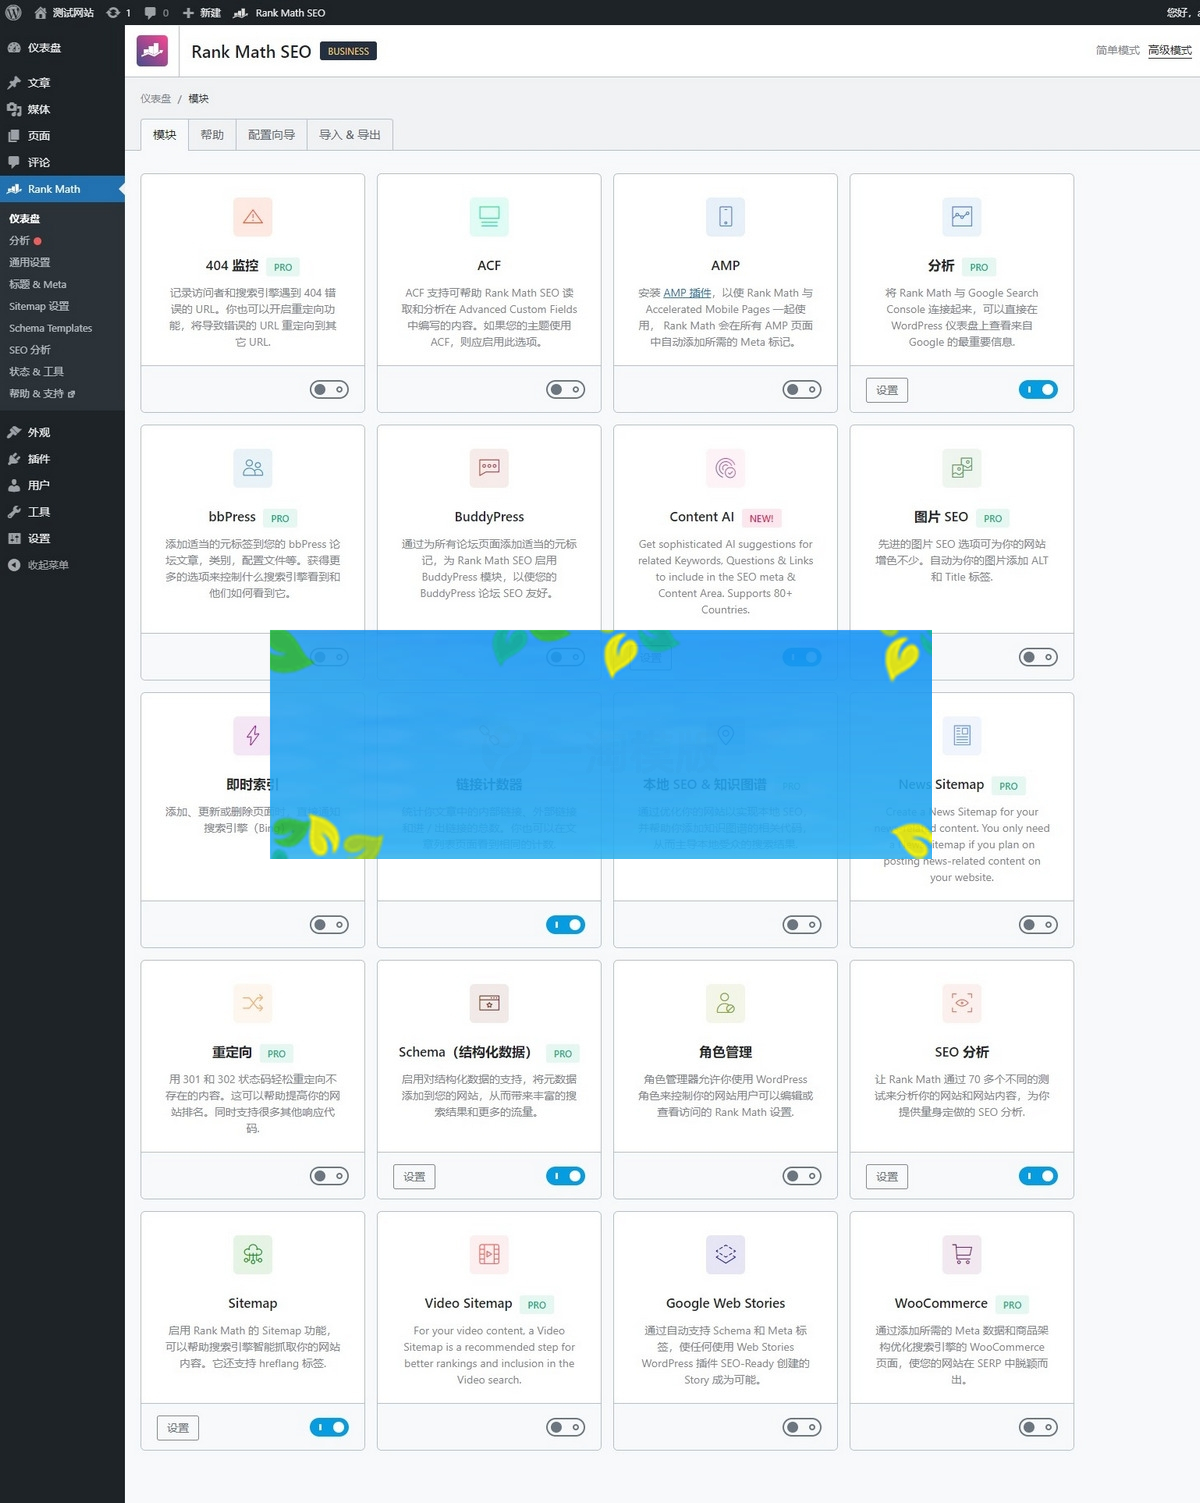This screenshot has height=1503, width=1200.
Task: Follow the AMP 插件 link
Action: 687,293
